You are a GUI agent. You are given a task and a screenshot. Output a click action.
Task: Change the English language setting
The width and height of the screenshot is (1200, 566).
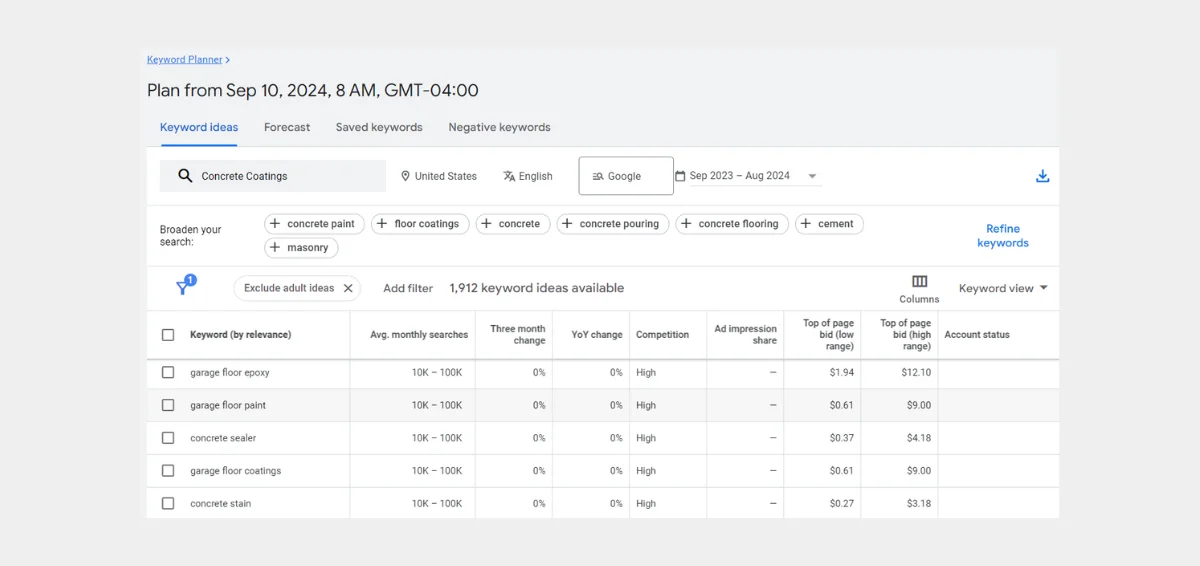pyautogui.click(x=528, y=176)
